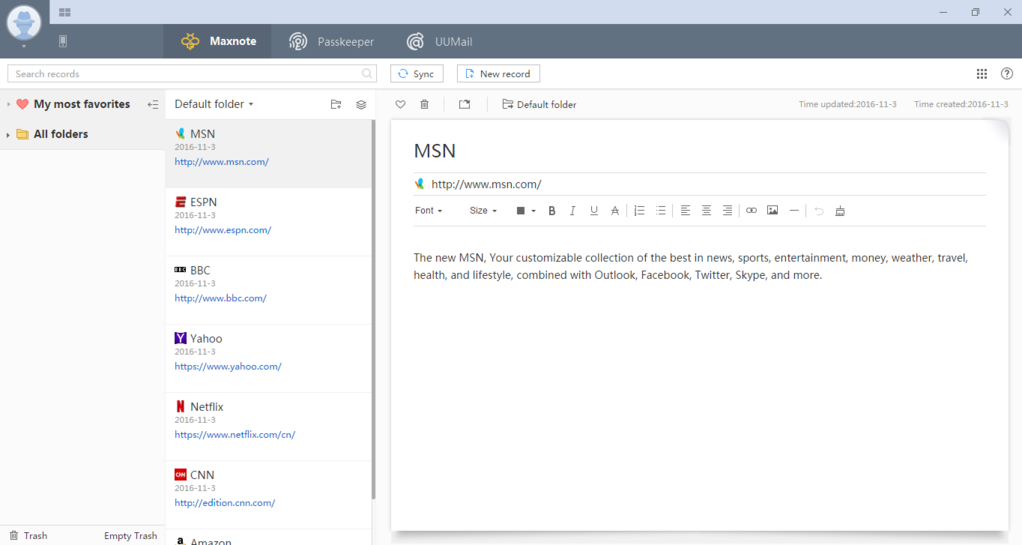Select the CNN record

[x=268, y=495]
